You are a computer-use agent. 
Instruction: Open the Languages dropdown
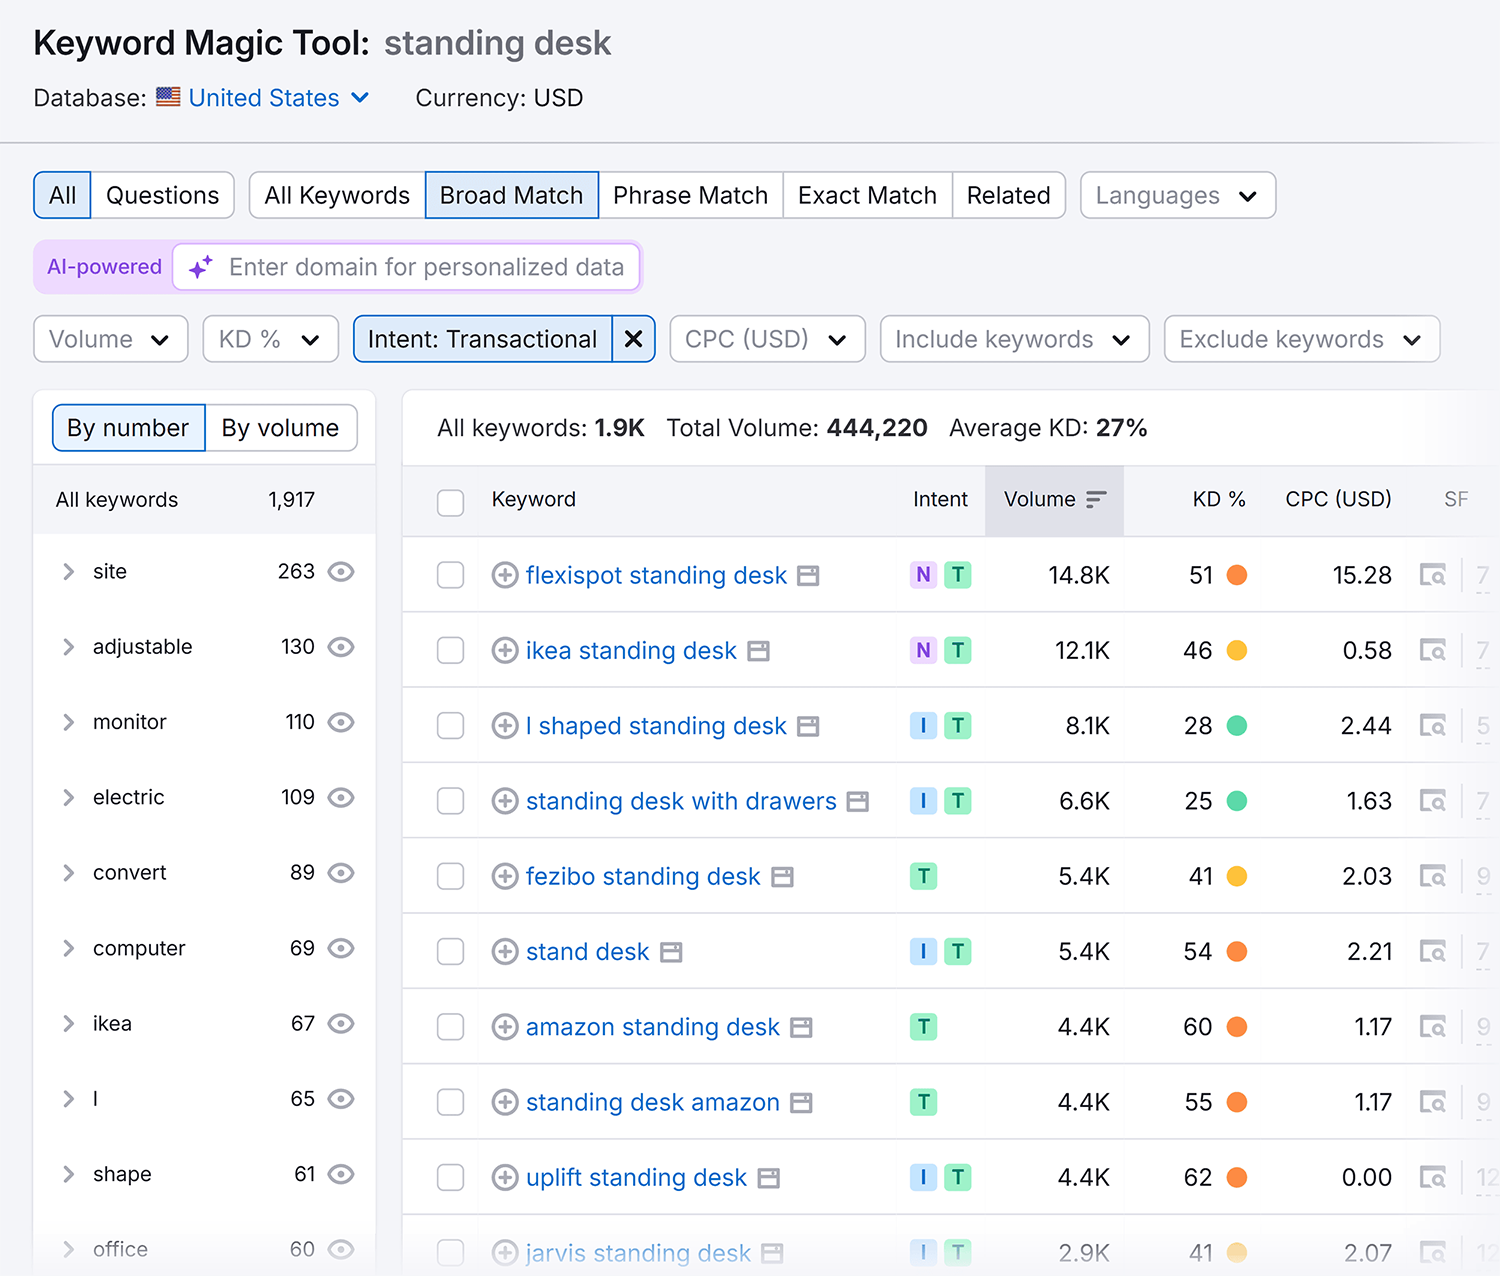(x=1178, y=195)
